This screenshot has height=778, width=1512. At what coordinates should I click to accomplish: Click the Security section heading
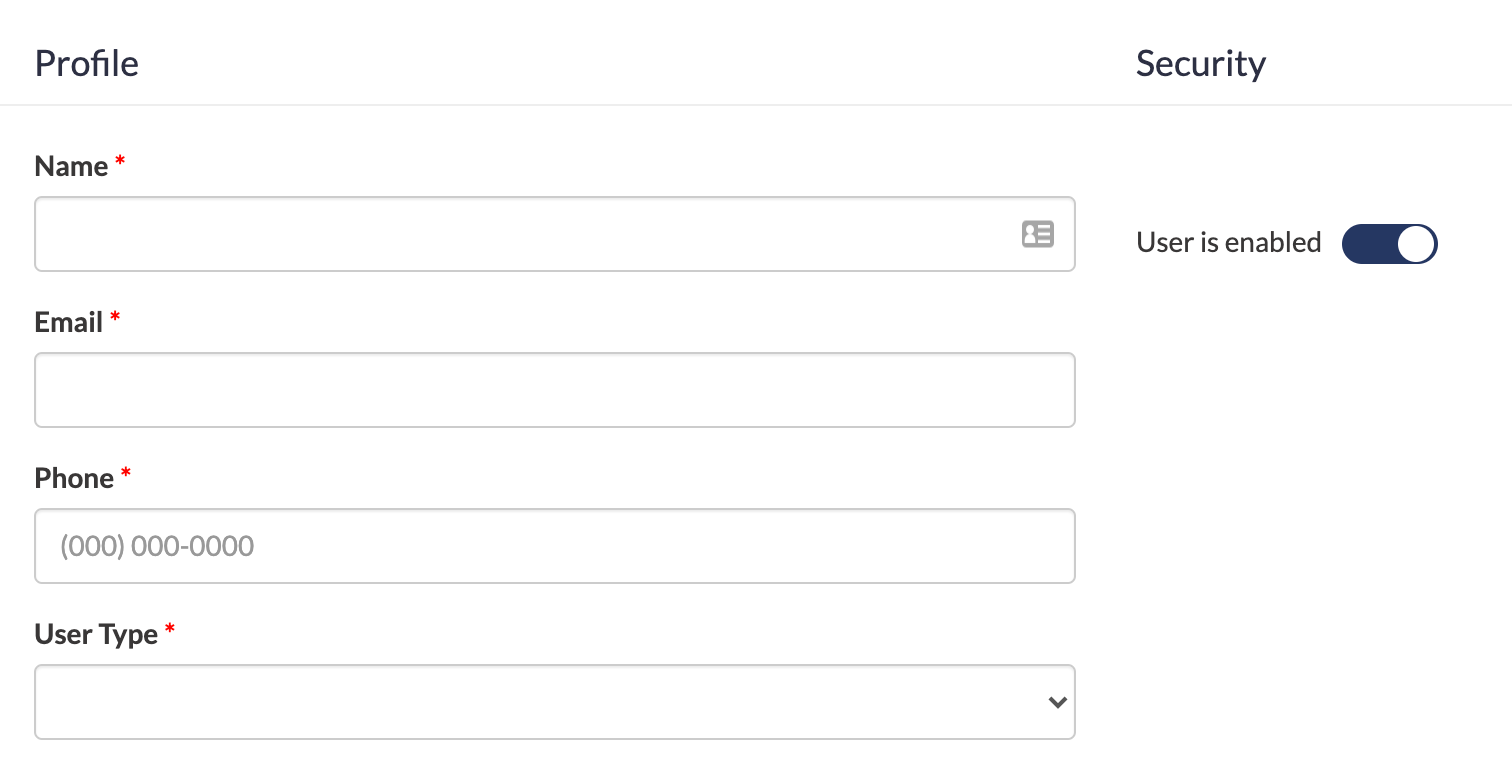point(1201,63)
